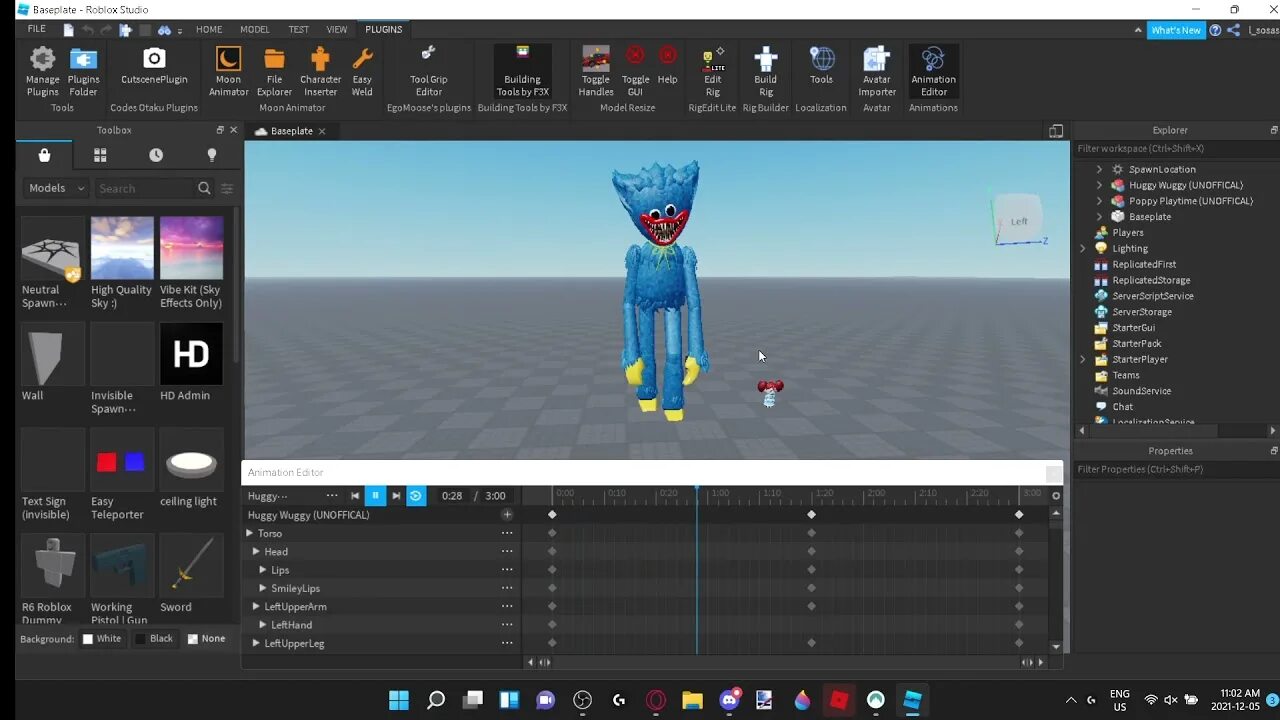Open Toolbox search filter options
Screen dimensions: 1280x720
[x=227, y=188]
